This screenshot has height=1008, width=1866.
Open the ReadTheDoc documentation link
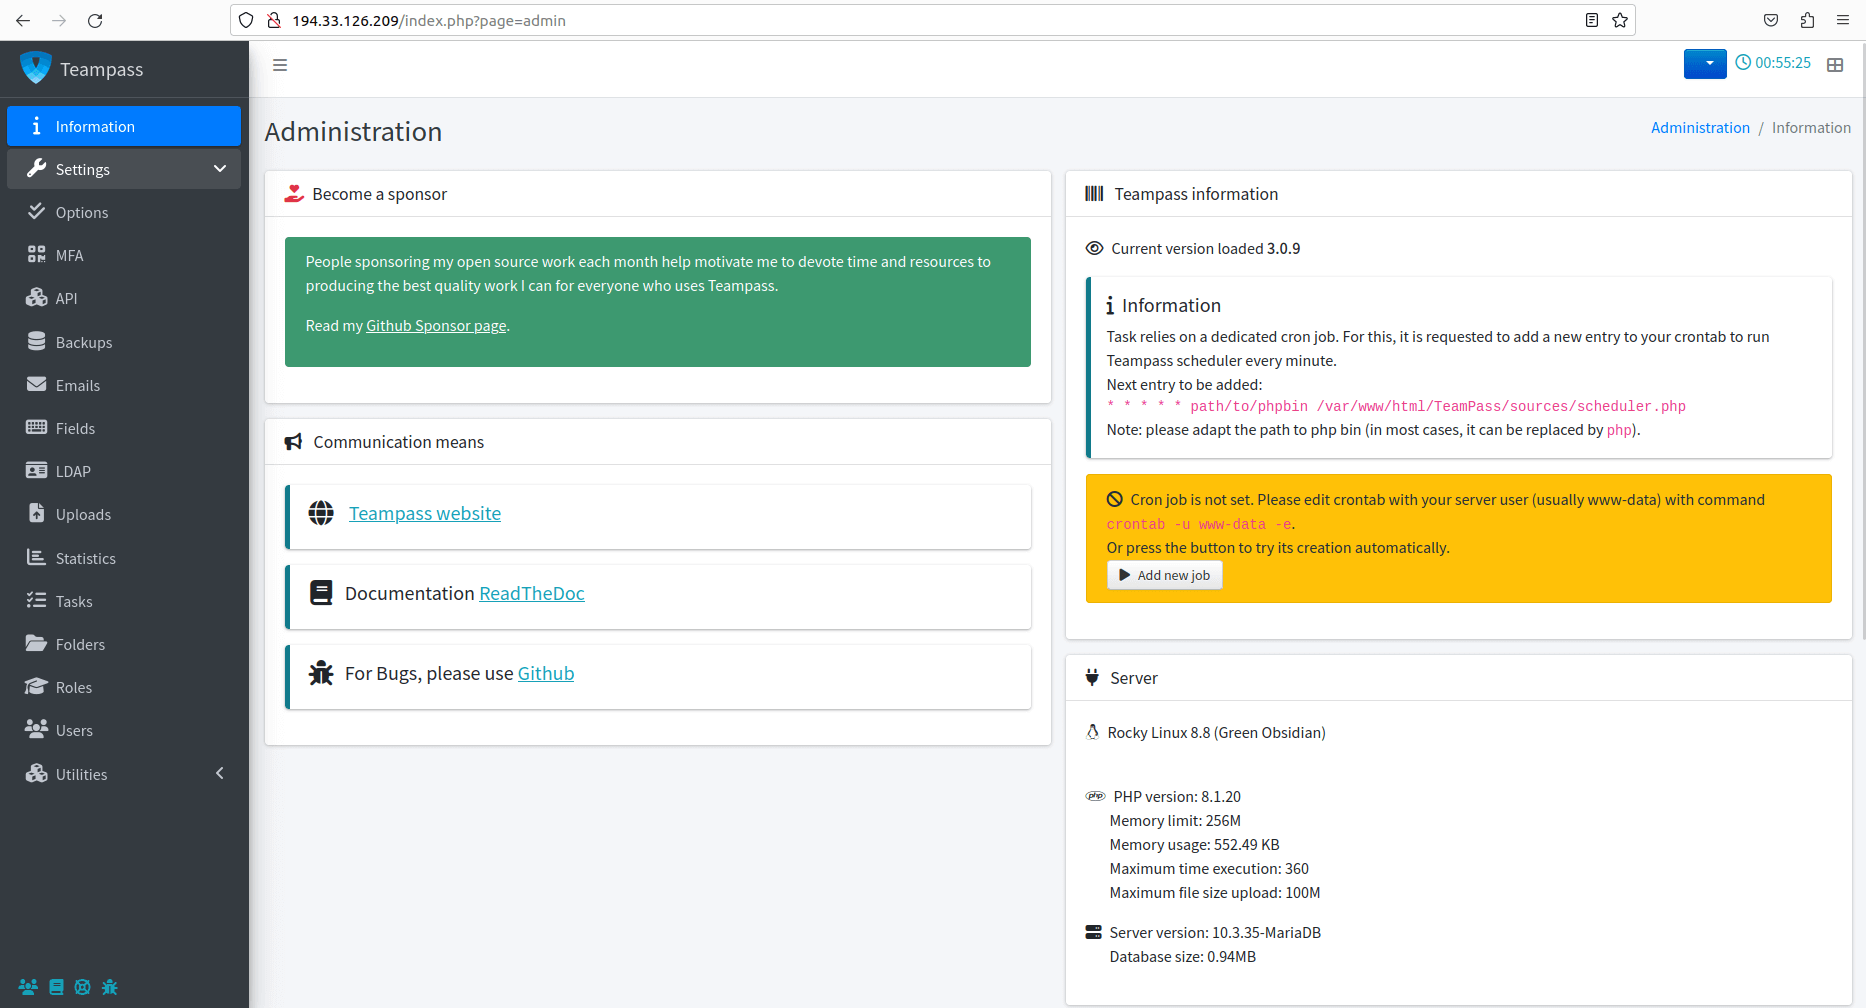[x=531, y=594]
